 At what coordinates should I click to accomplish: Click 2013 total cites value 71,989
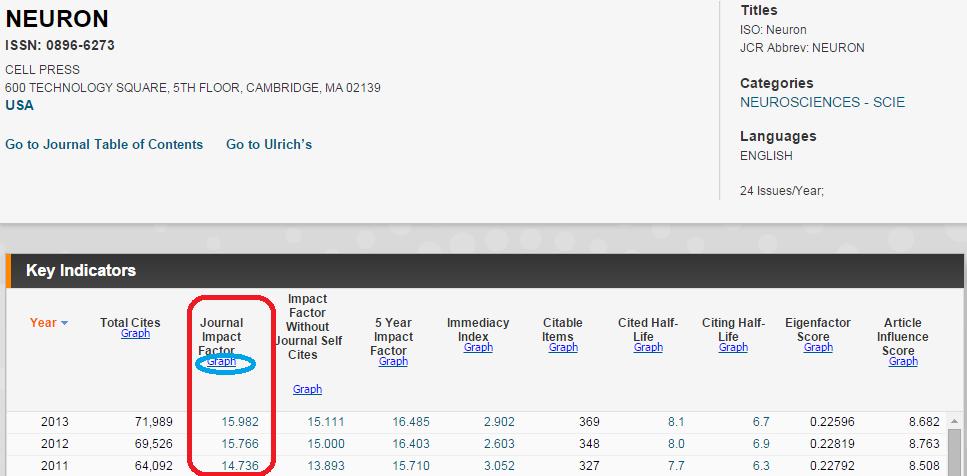(x=154, y=422)
